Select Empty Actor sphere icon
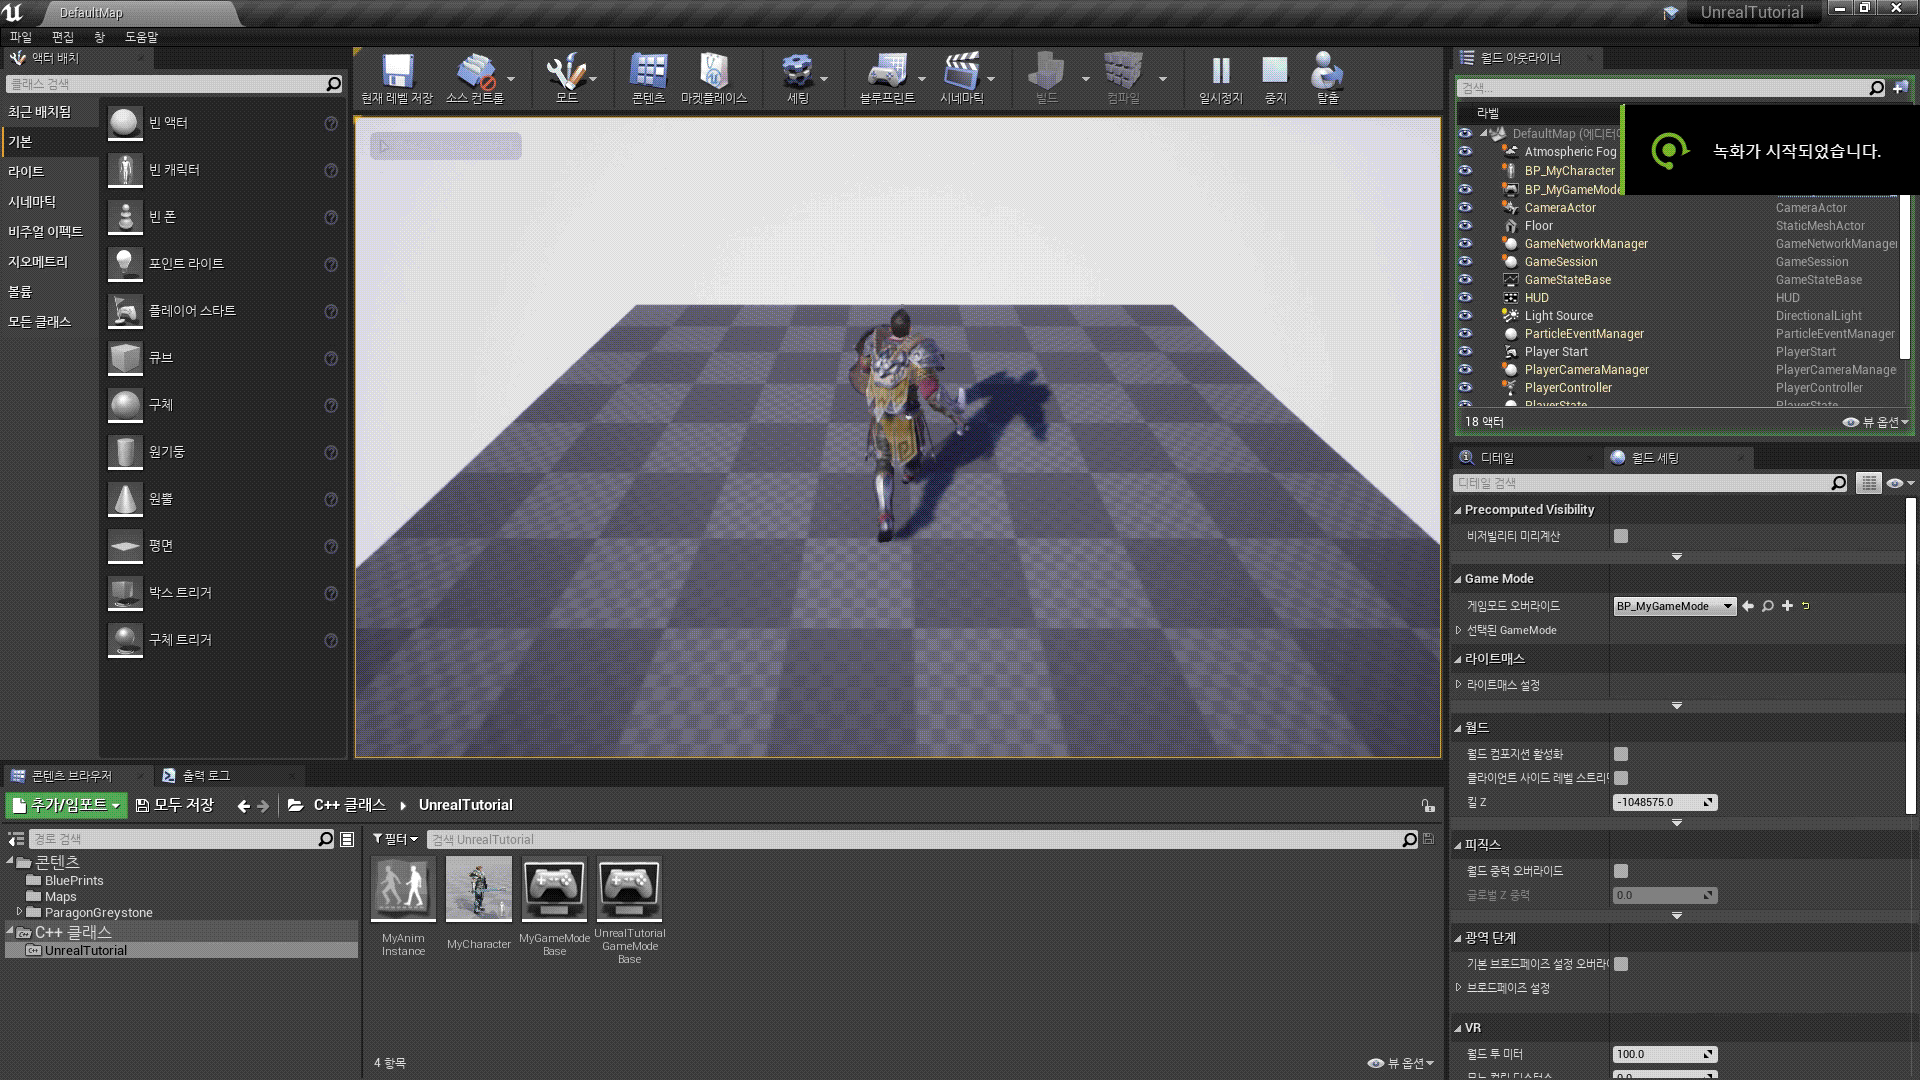Image resolution: width=1920 pixels, height=1080 pixels. tap(125, 123)
